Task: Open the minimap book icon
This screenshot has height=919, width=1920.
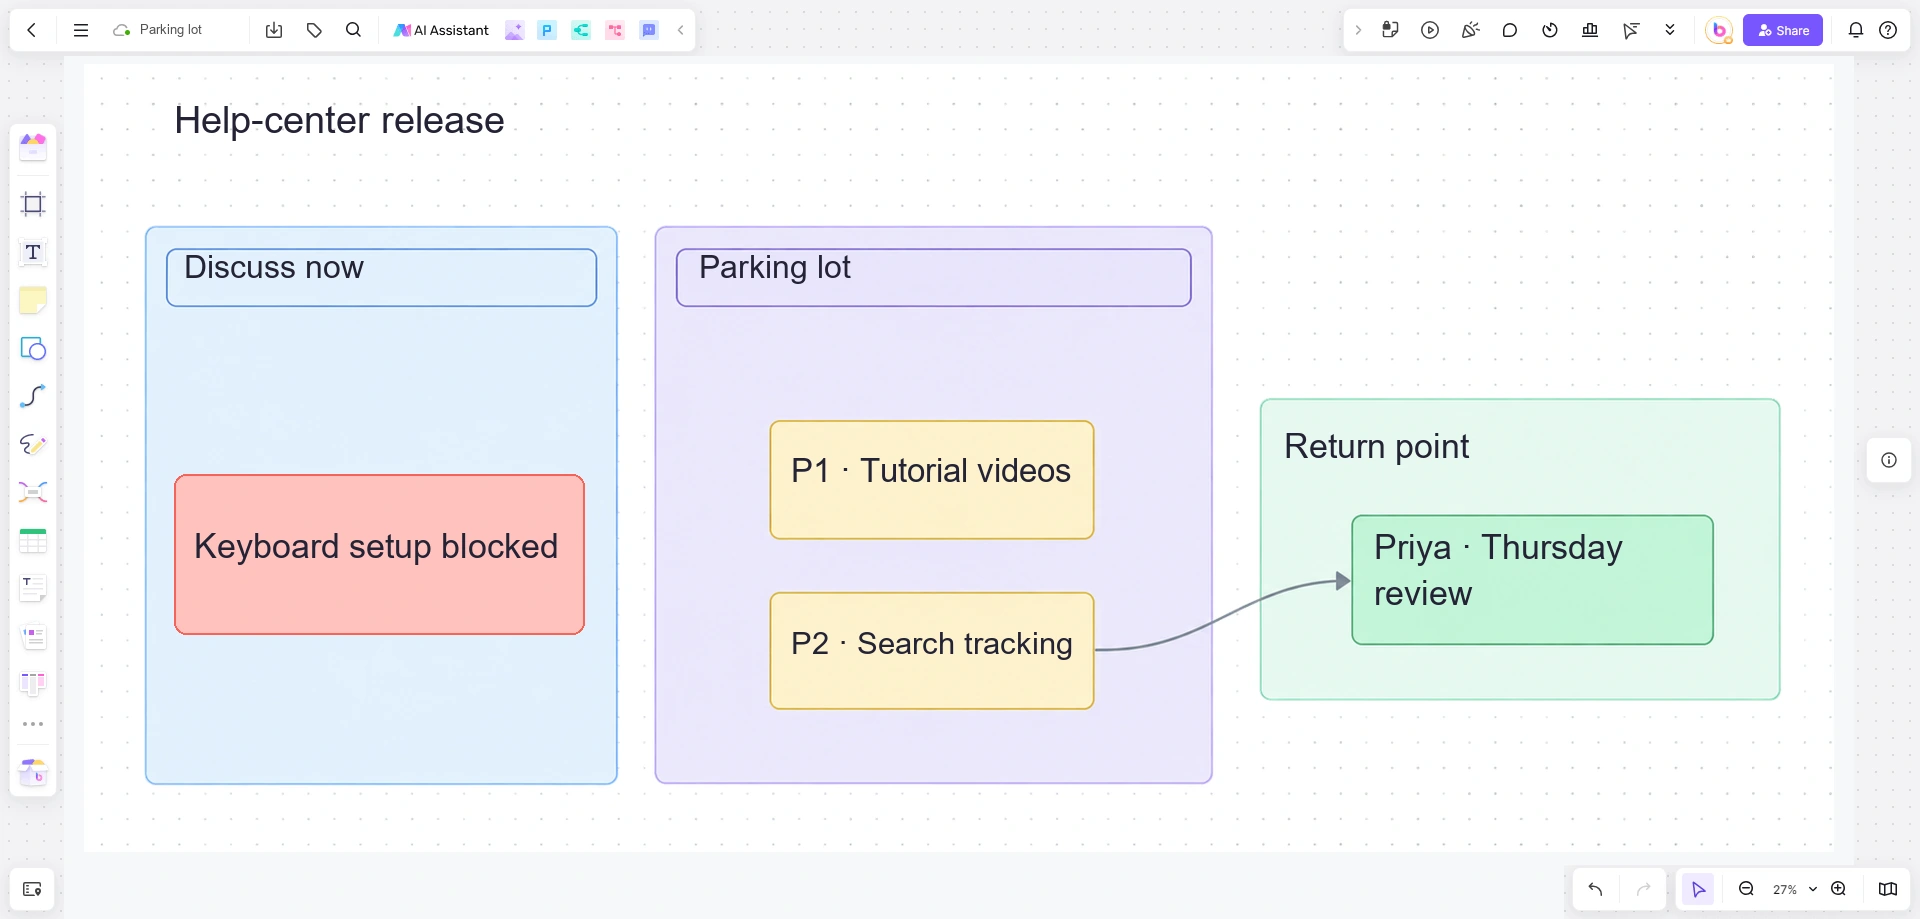Action: pyautogui.click(x=1888, y=889)
